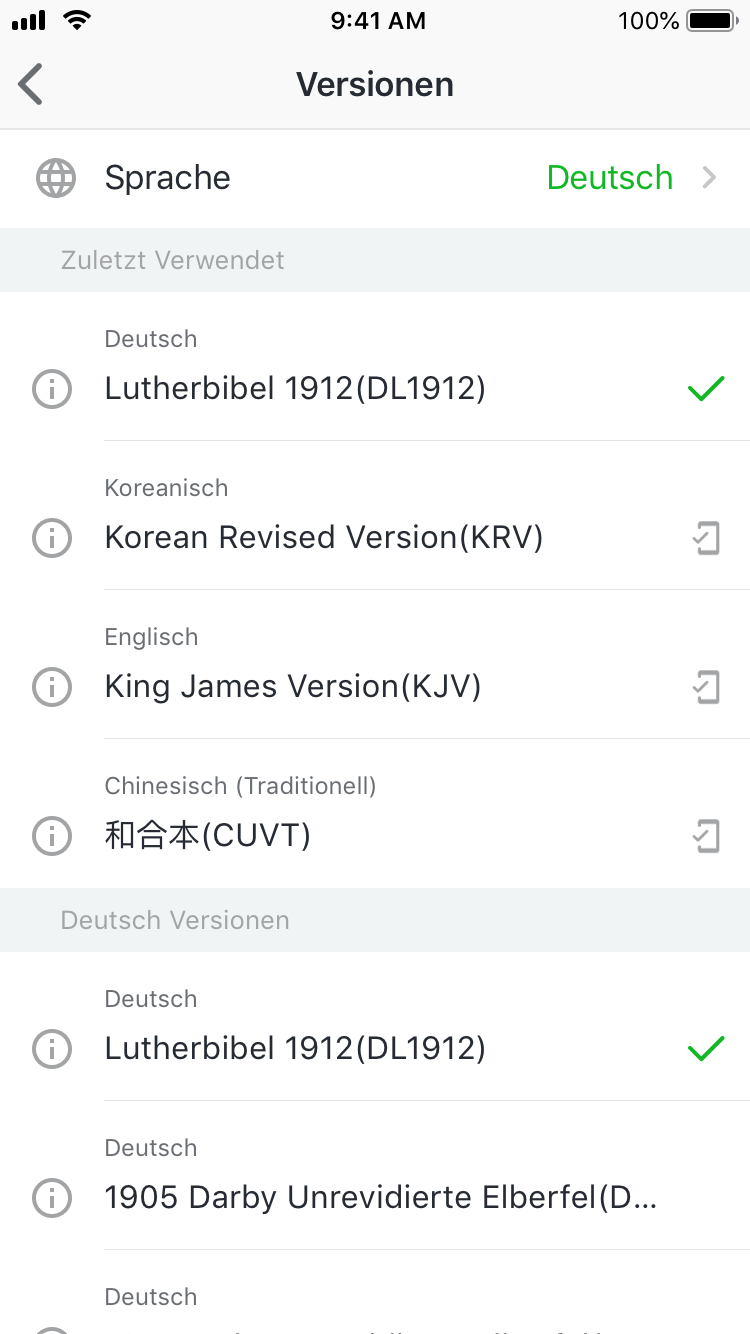750x1334 pixels.
Task: View info for King James Version
Action: pos(52,687)
